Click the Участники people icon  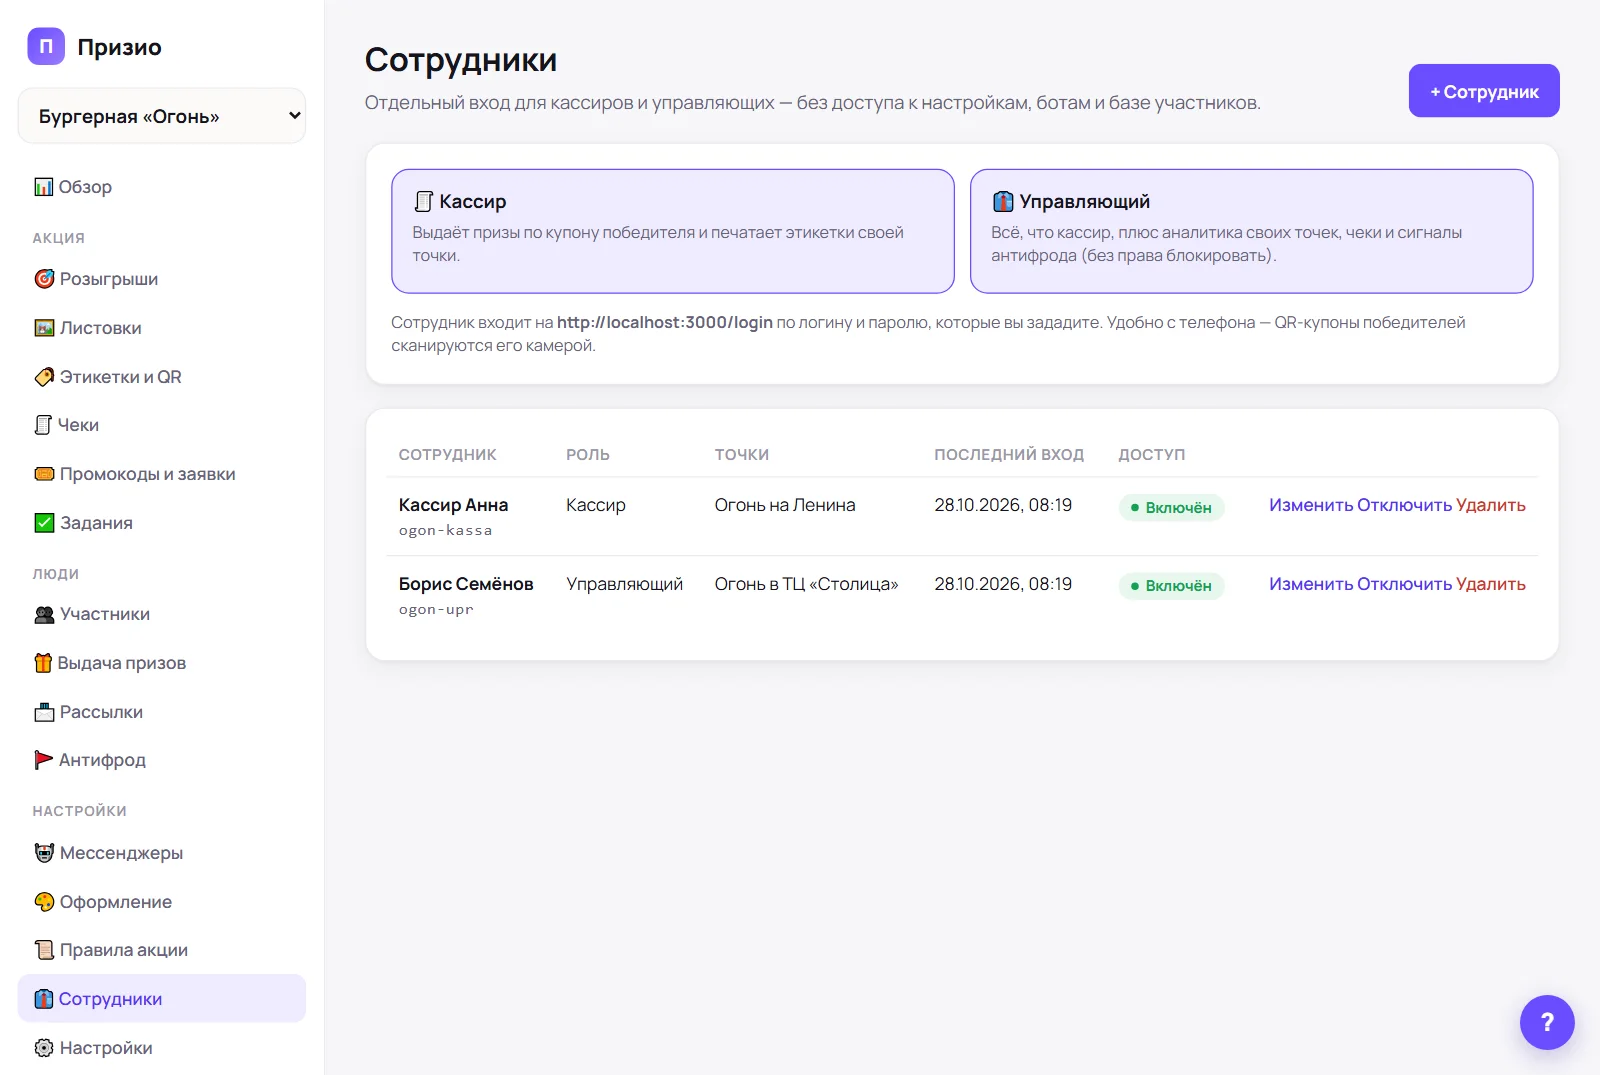44,614
